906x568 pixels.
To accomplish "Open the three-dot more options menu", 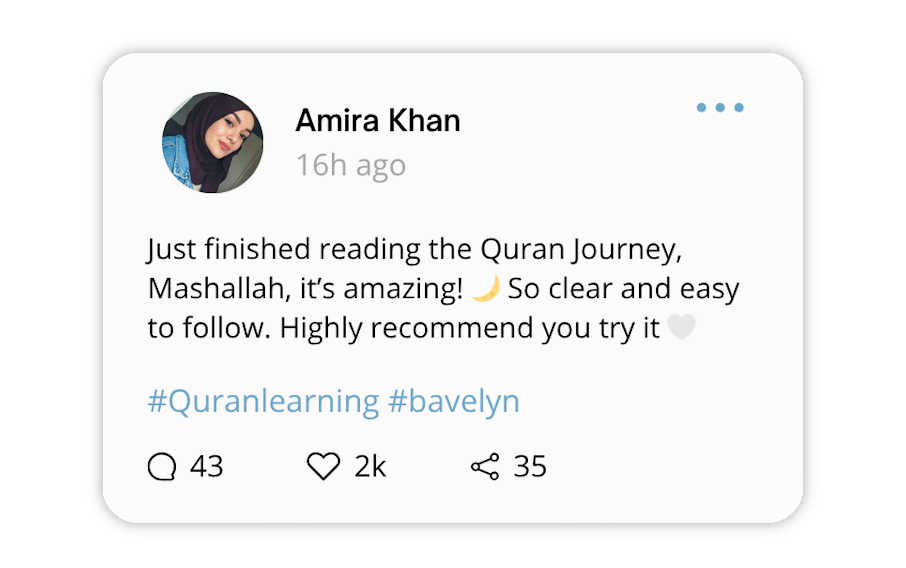I will 720,108.
